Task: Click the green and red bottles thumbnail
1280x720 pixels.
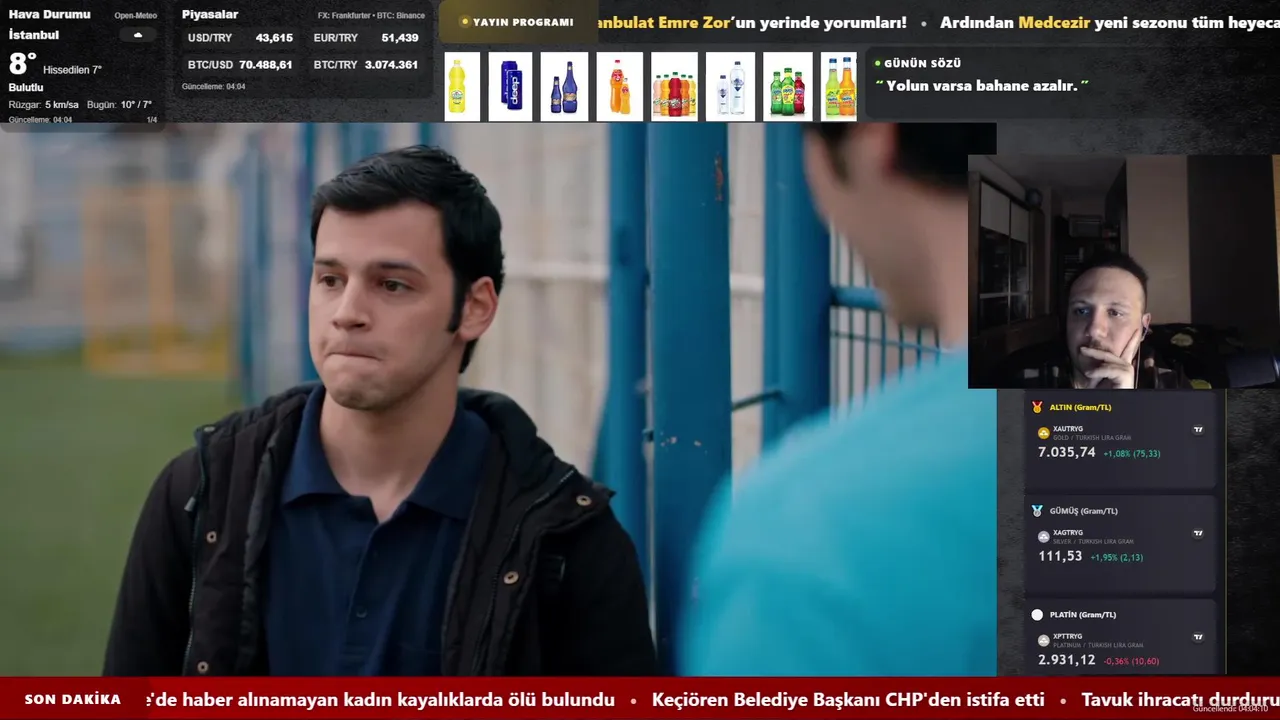Action: 788,87
